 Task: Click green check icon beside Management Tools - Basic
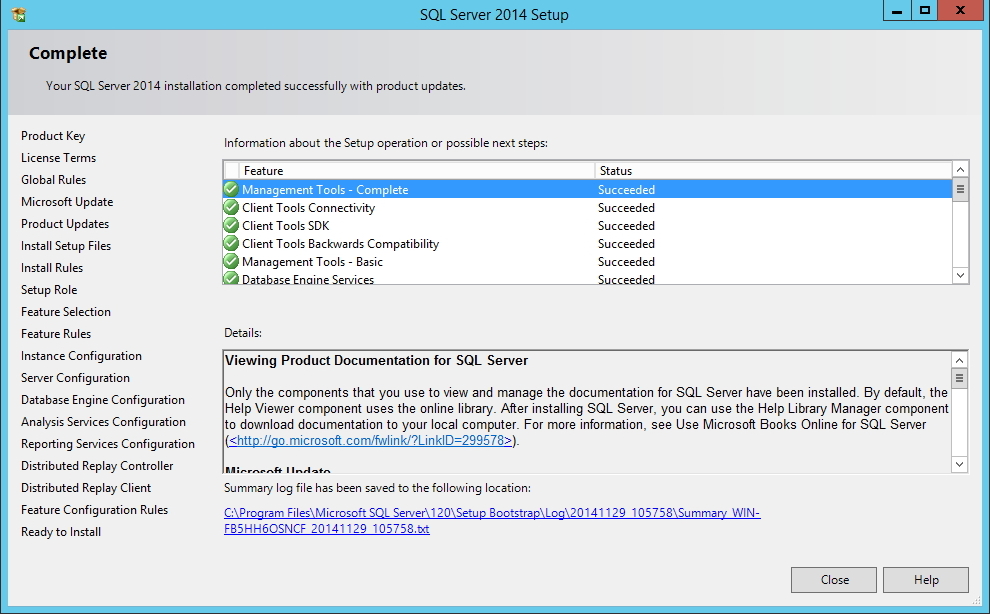[x=231, y=262]
